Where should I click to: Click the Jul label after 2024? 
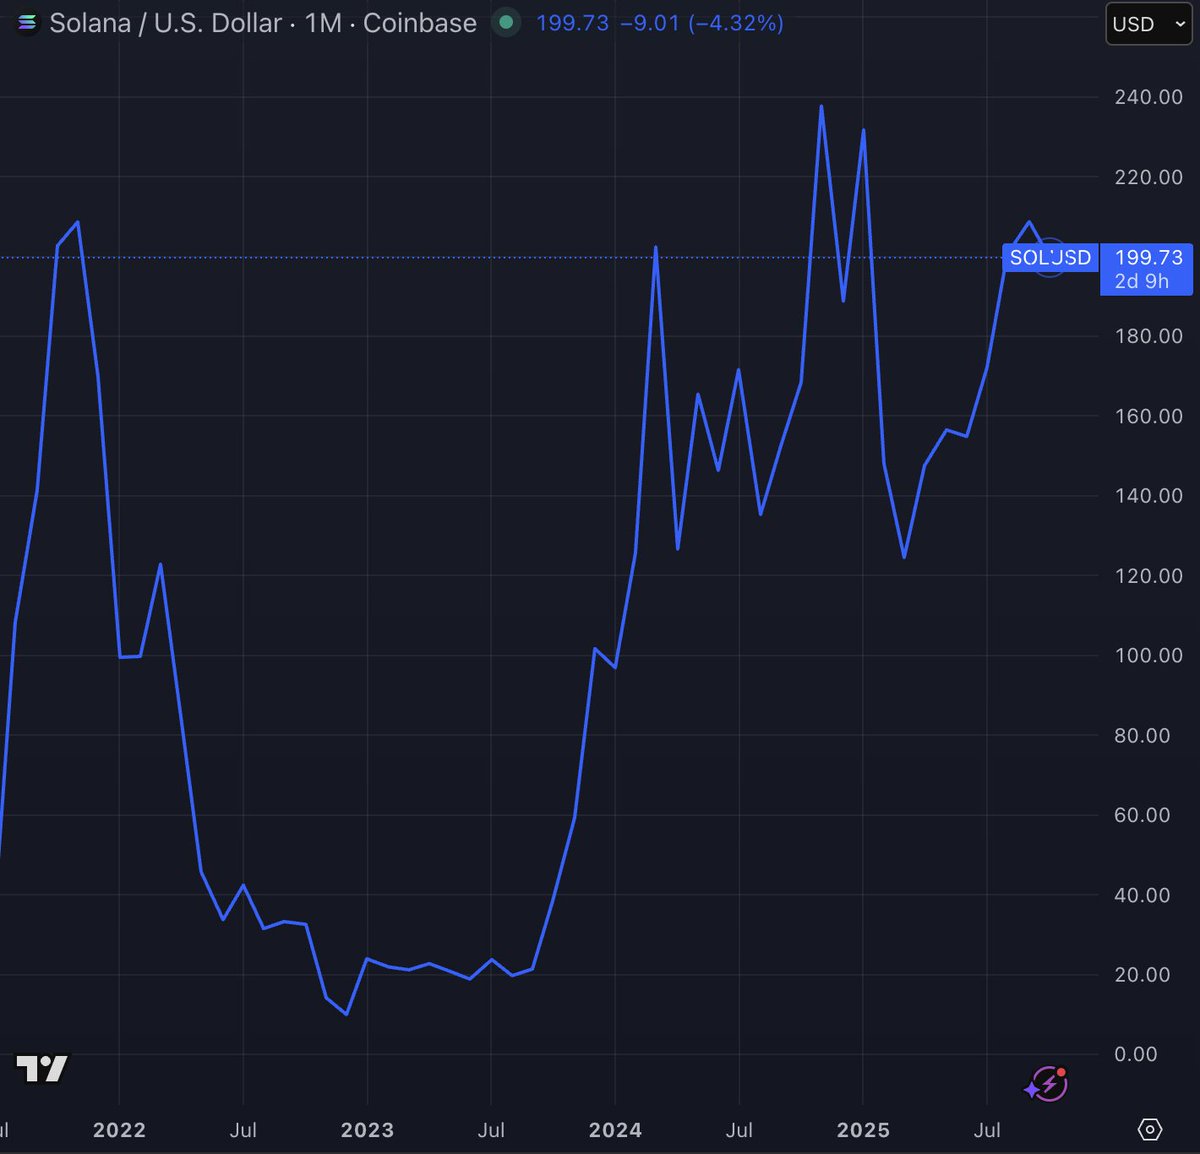[x=739, y=1130]
